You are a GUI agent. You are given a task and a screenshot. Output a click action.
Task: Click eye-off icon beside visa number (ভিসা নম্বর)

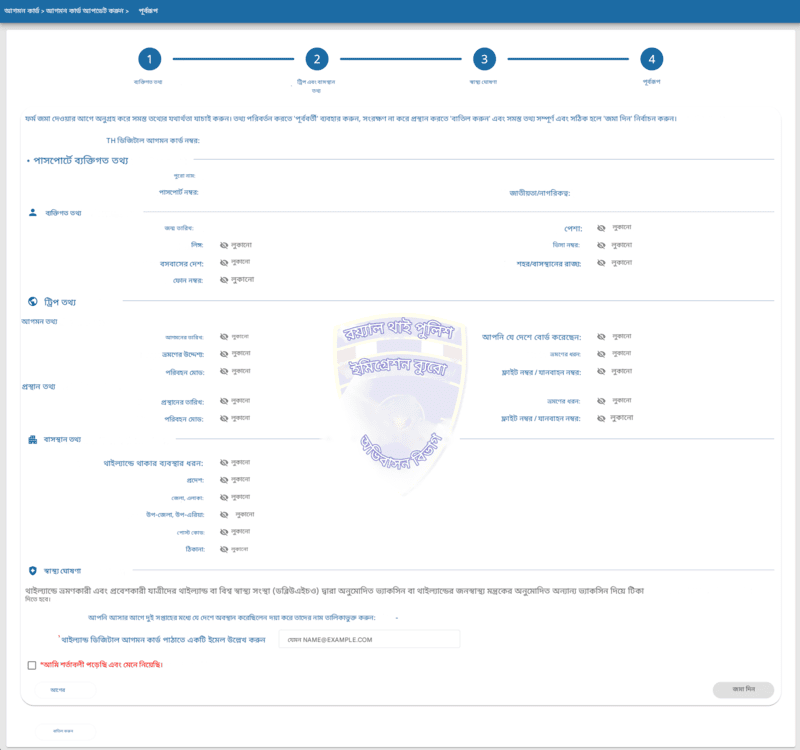[601, 245]
